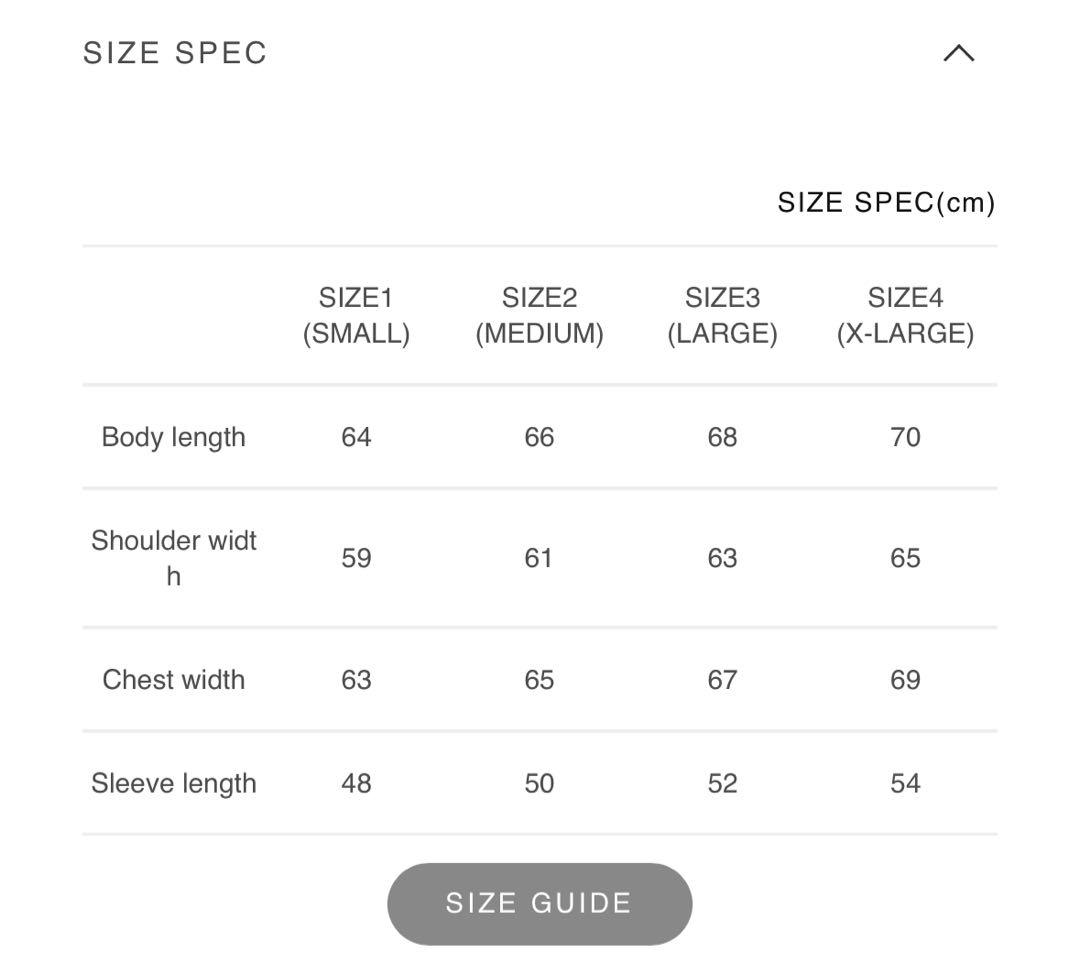
Task: Click the Chest width row label
Action: point(173,680)
